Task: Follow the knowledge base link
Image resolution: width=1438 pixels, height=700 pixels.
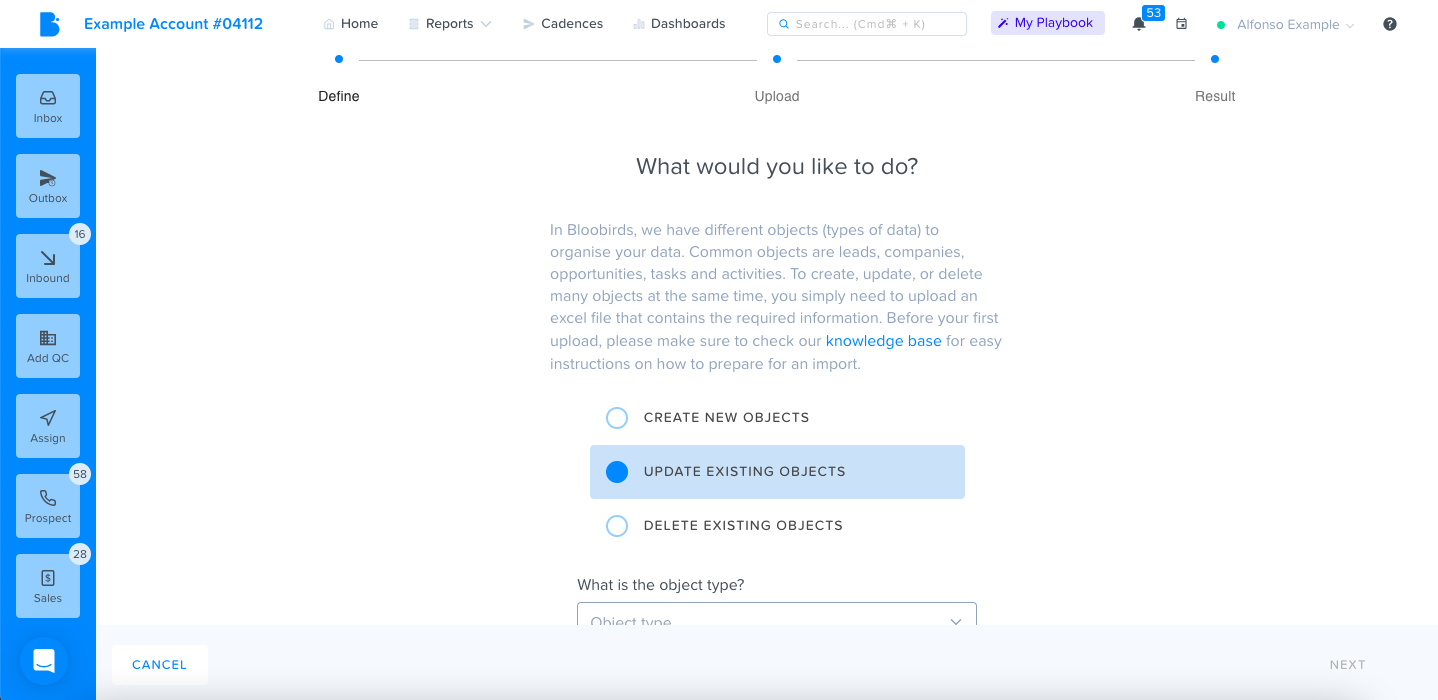Action: tap(884, 341)
